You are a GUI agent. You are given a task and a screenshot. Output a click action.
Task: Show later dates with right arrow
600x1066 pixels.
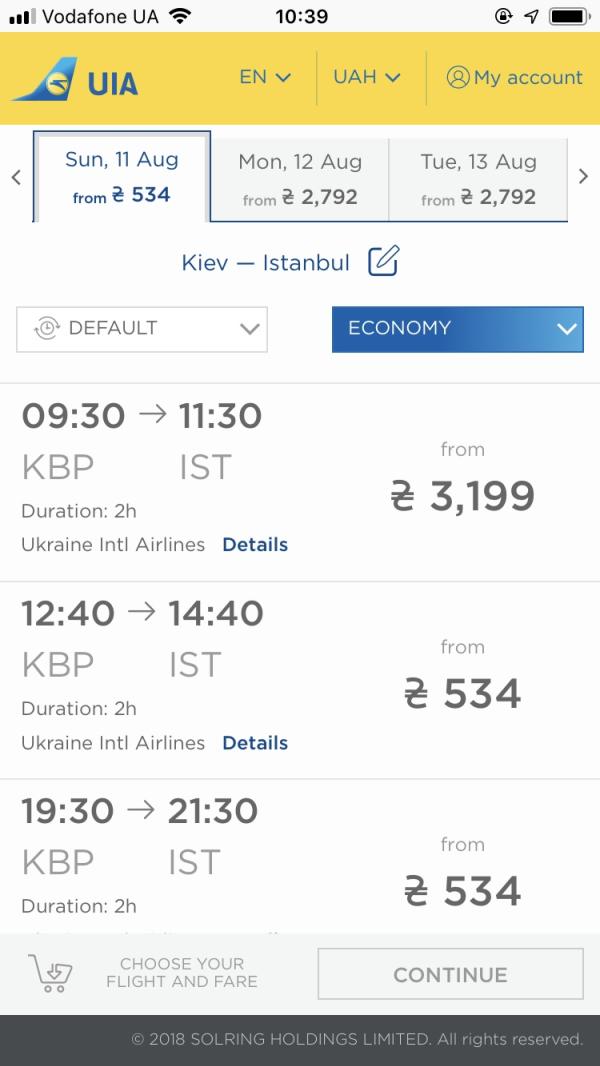[x=584, y=178]
